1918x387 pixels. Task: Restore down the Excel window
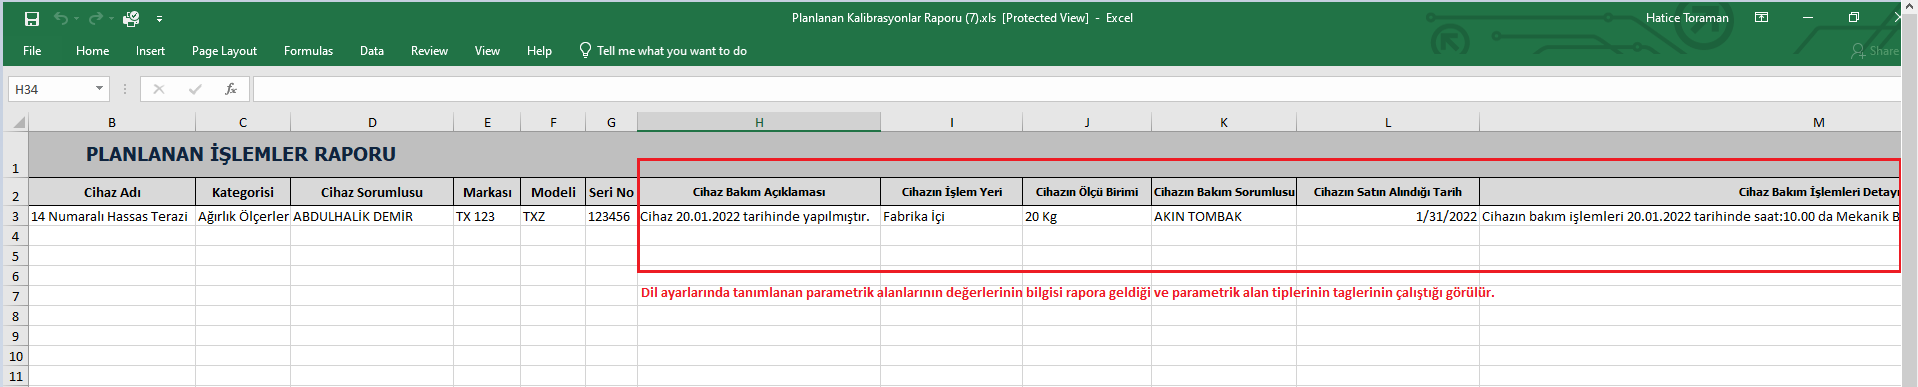[1854, 18]
